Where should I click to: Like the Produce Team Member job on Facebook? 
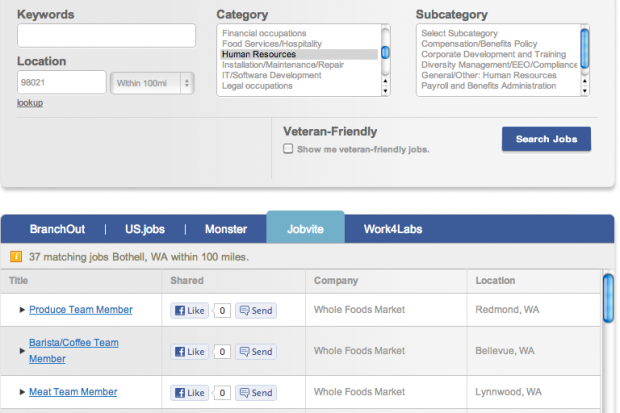tap(190, 311)
